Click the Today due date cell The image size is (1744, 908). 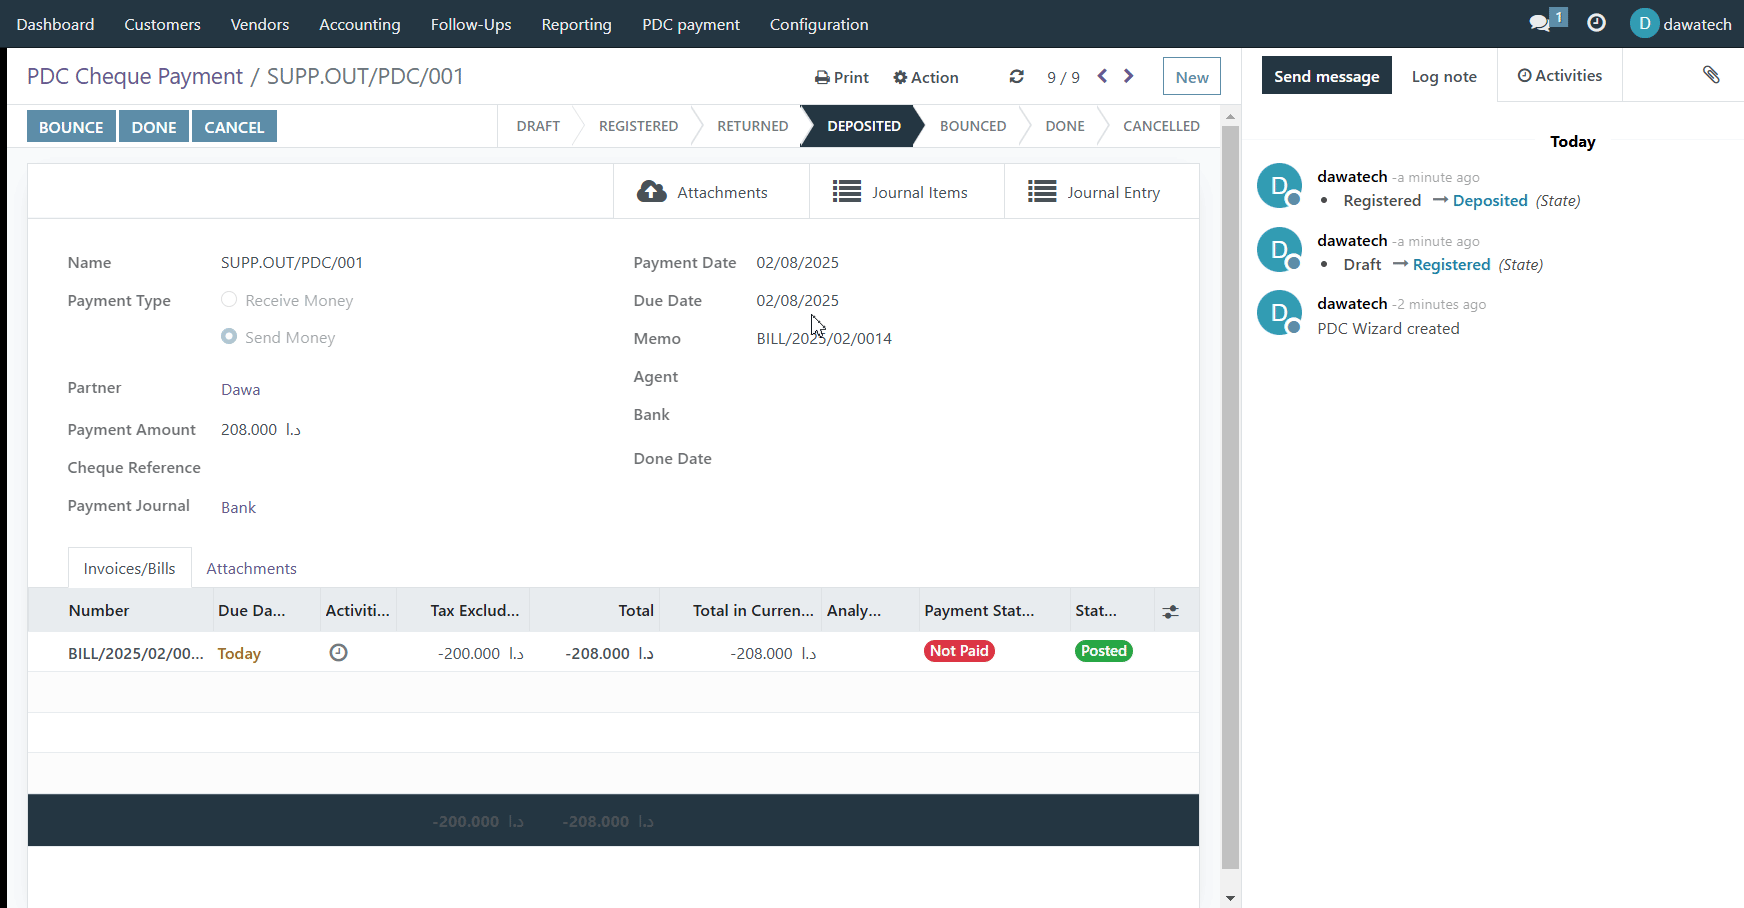pyautogui.click(x=239, y=653)
